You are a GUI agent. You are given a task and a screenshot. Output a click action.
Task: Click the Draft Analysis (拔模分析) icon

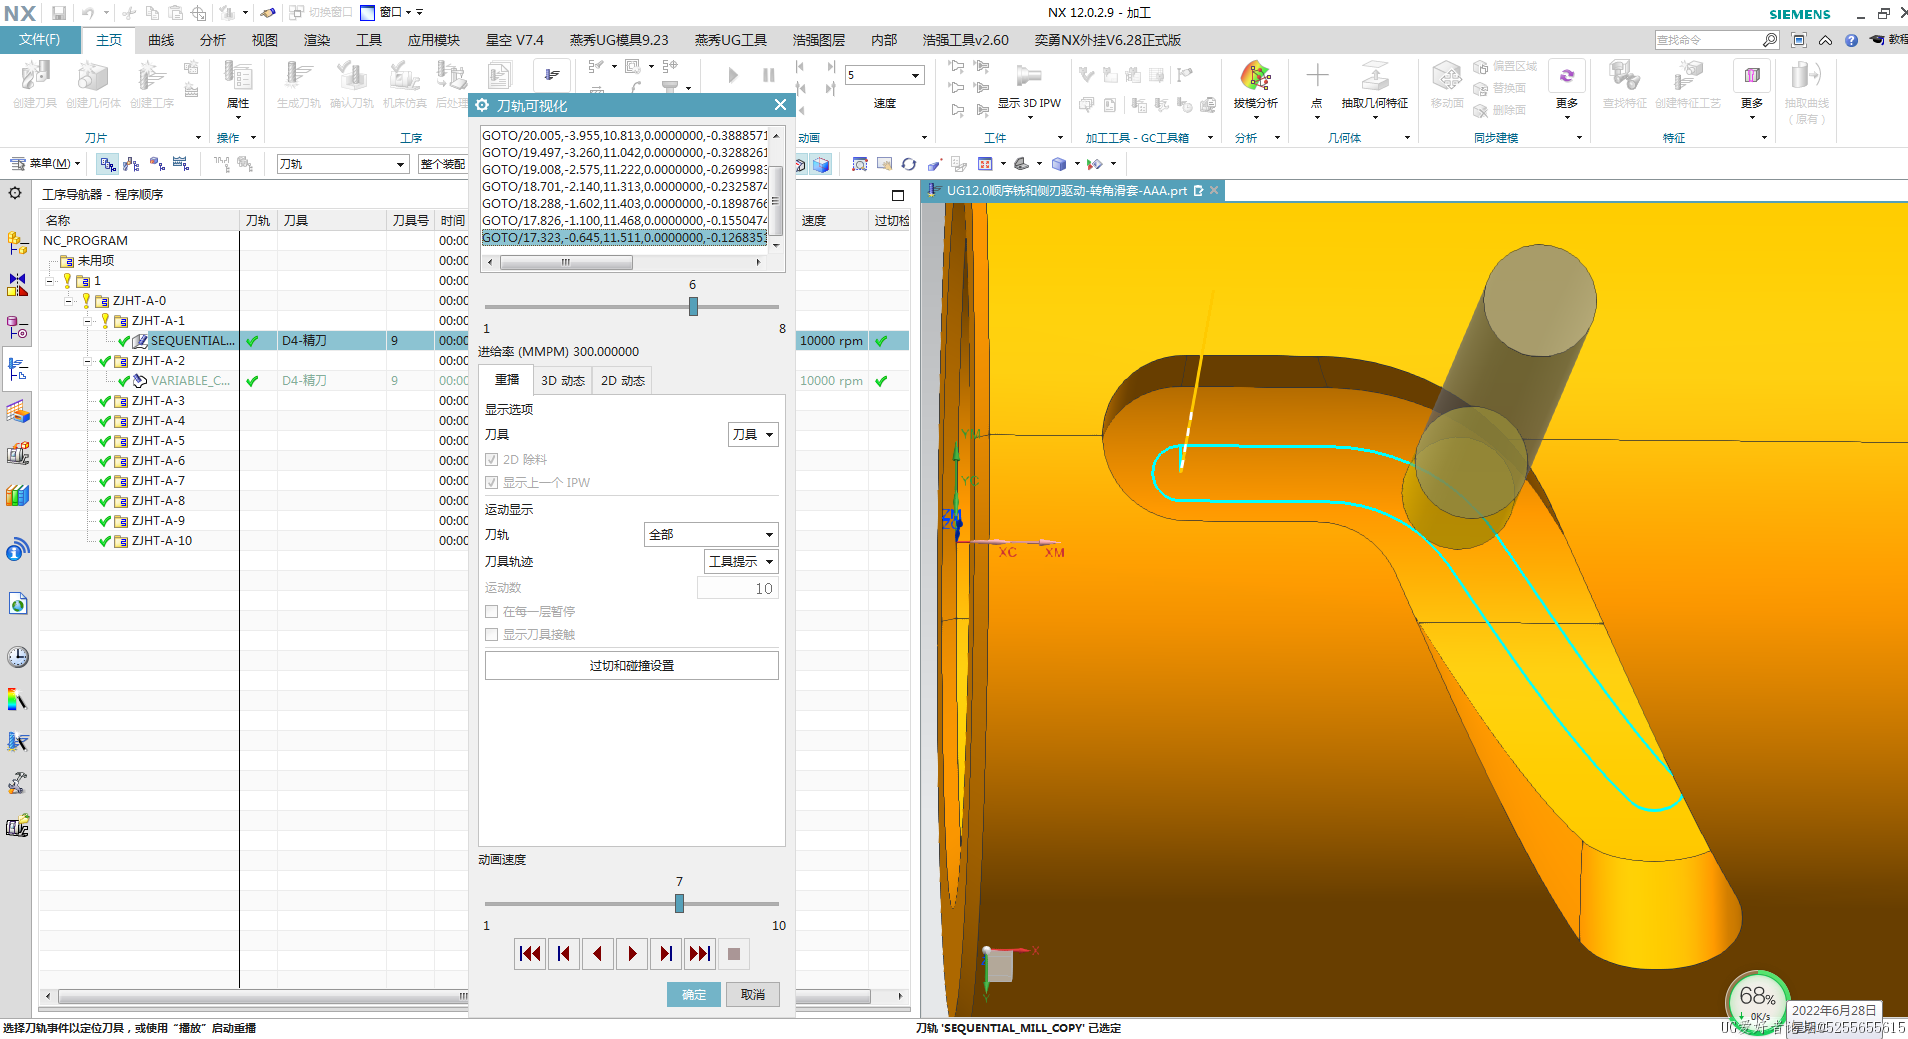click(x=1255, y=77)
